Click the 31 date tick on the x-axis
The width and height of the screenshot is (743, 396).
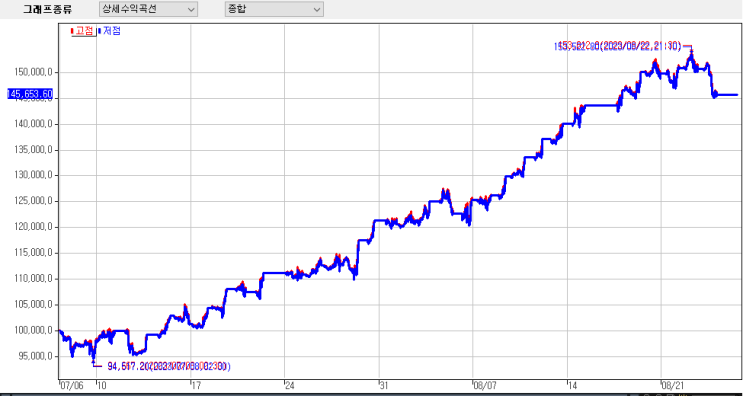(x=384, y=386)
